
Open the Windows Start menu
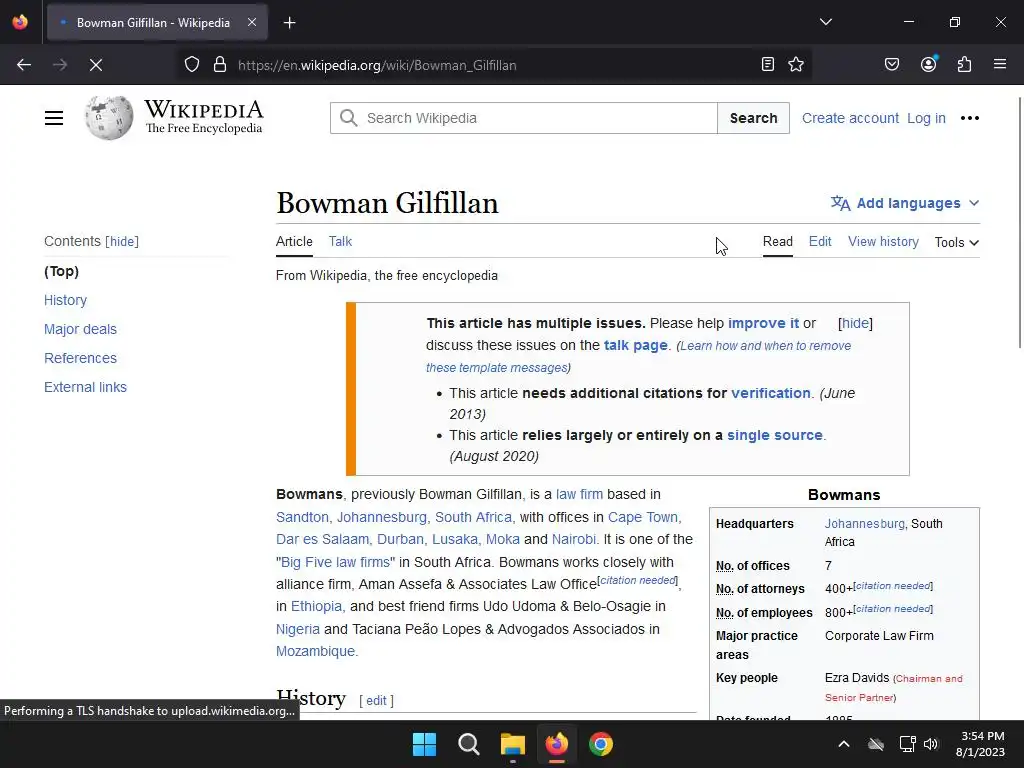click(x=424, y=744)
